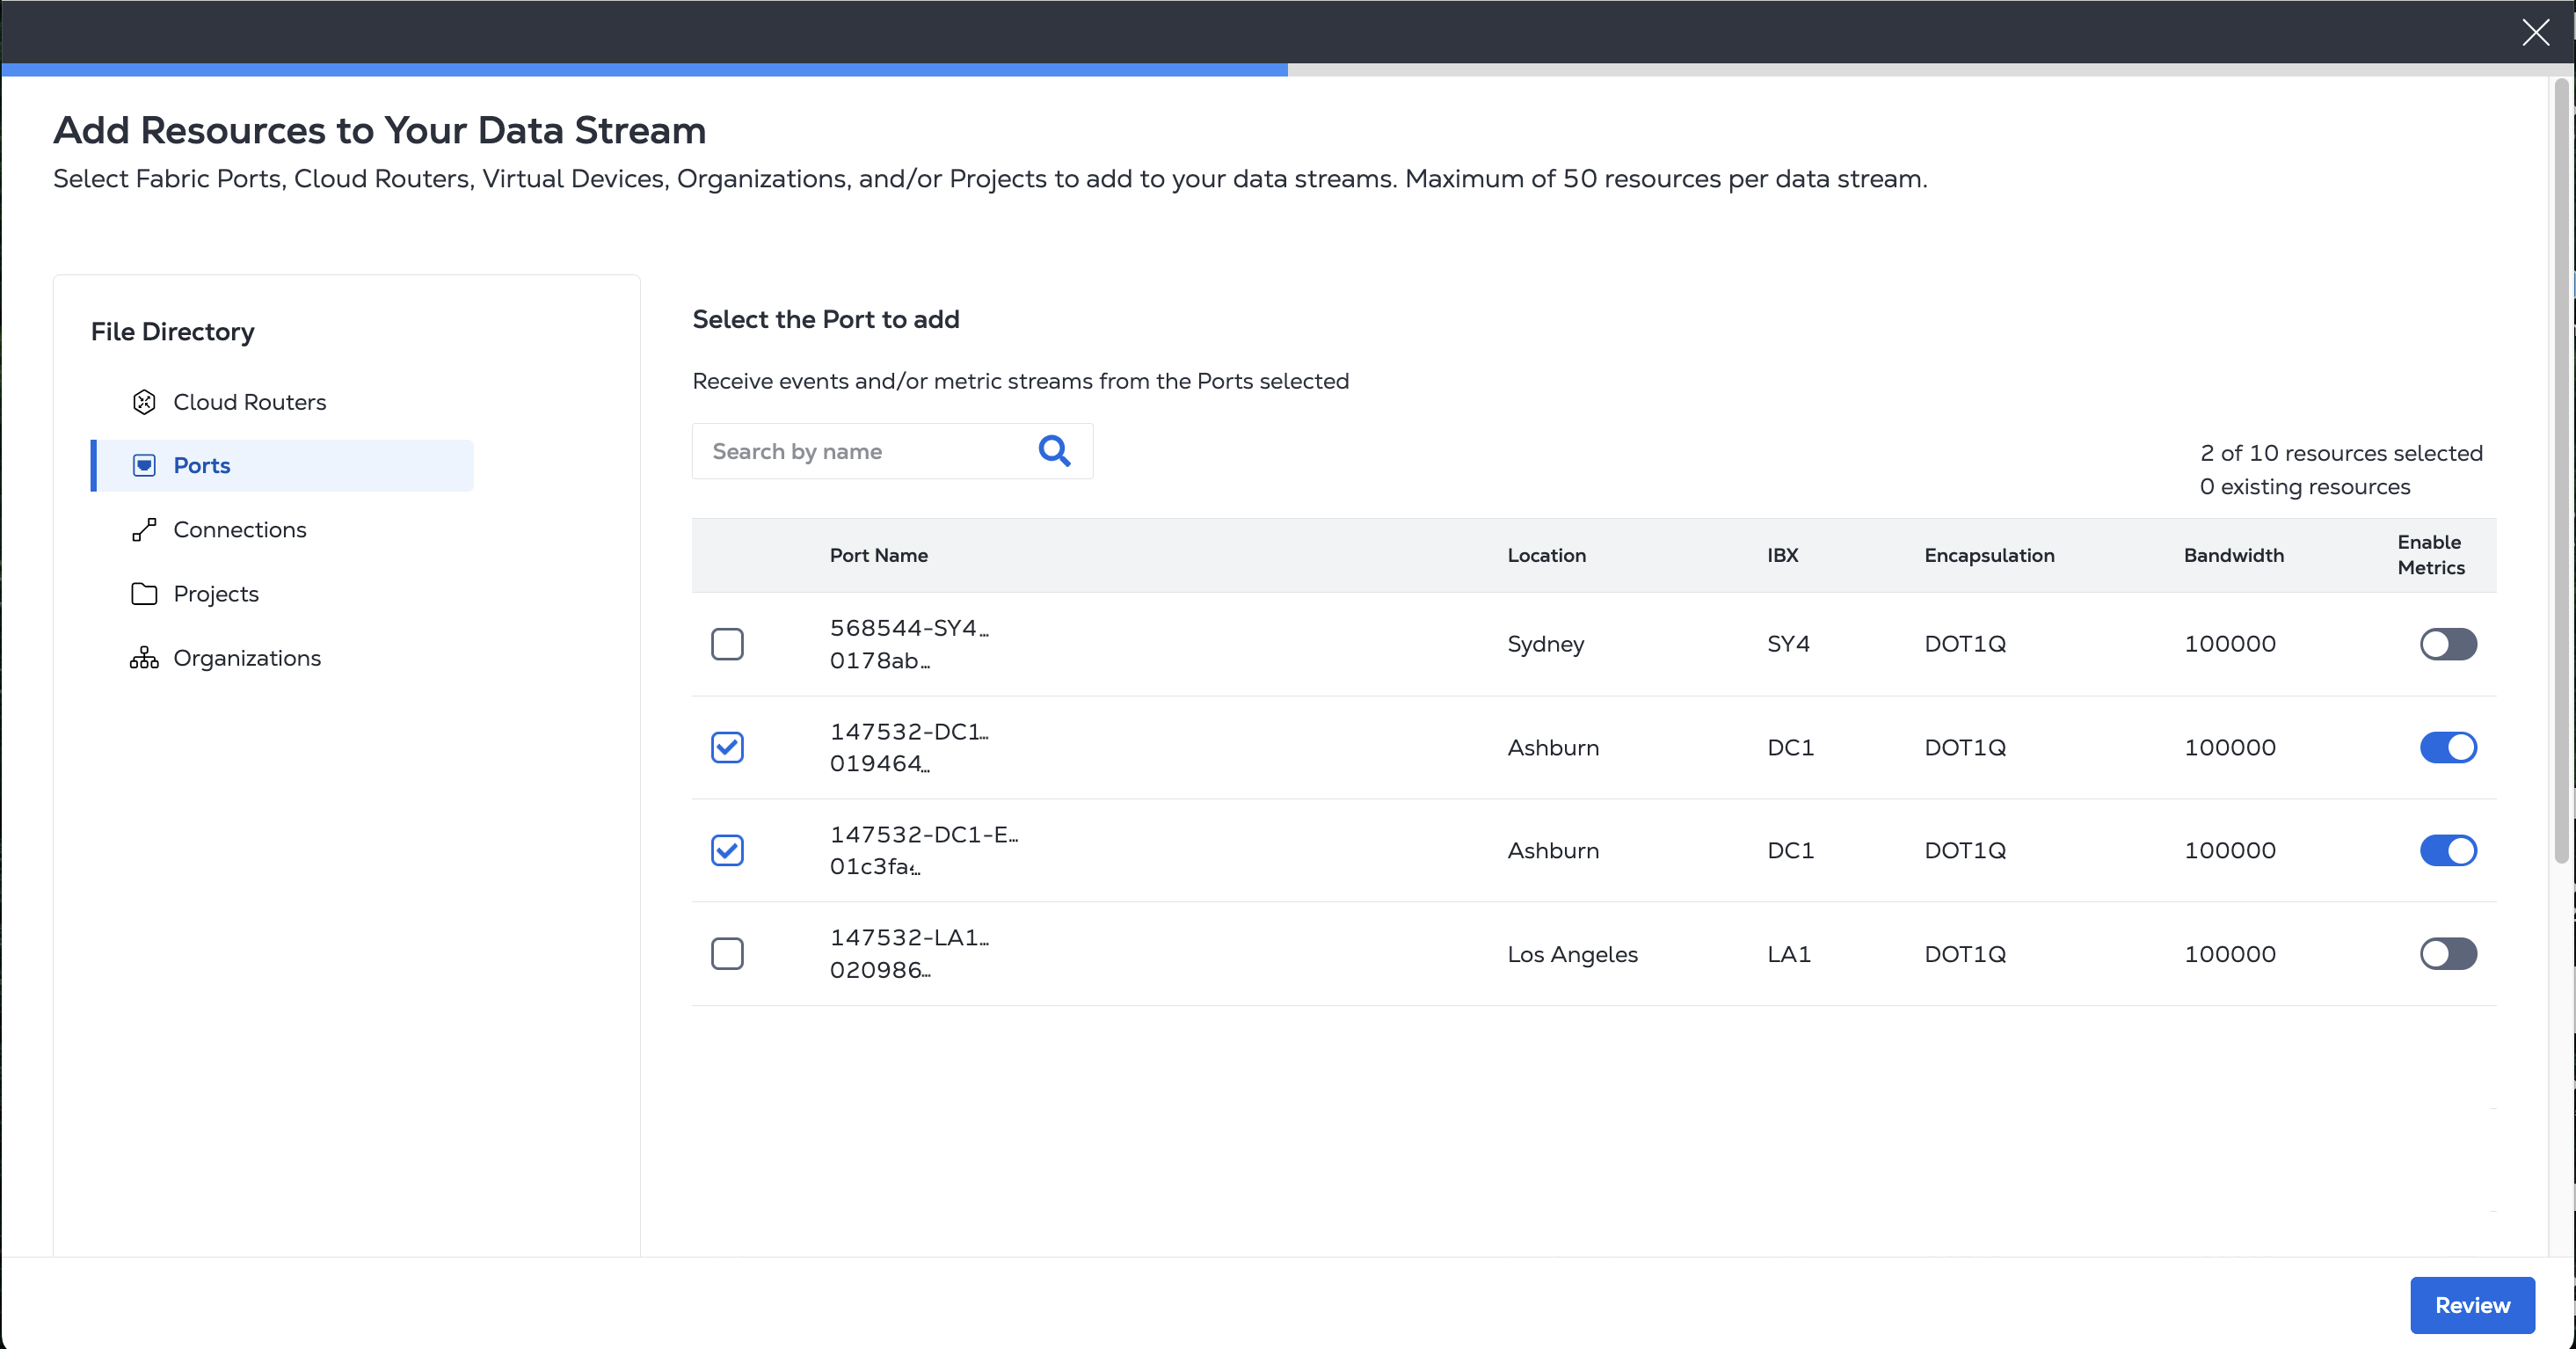Click the Review button
The image size is (2576, 1349).
coord(2472,1305)
